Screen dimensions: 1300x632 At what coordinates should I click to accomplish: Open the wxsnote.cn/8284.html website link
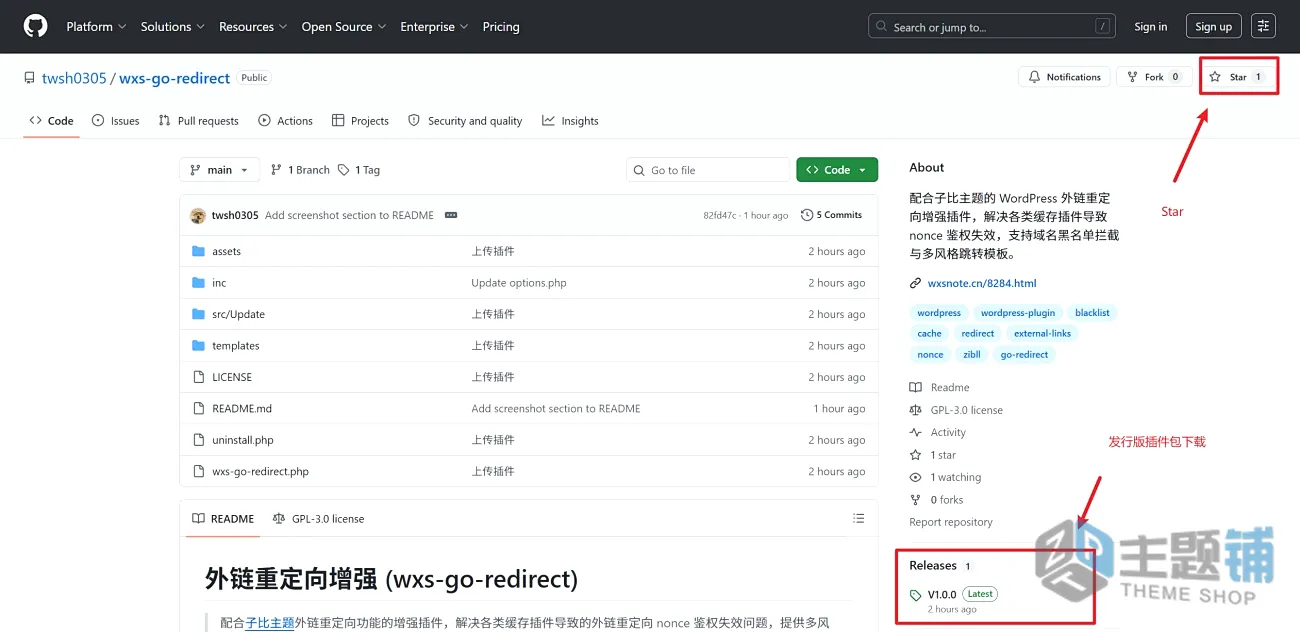tap(982, 284)
